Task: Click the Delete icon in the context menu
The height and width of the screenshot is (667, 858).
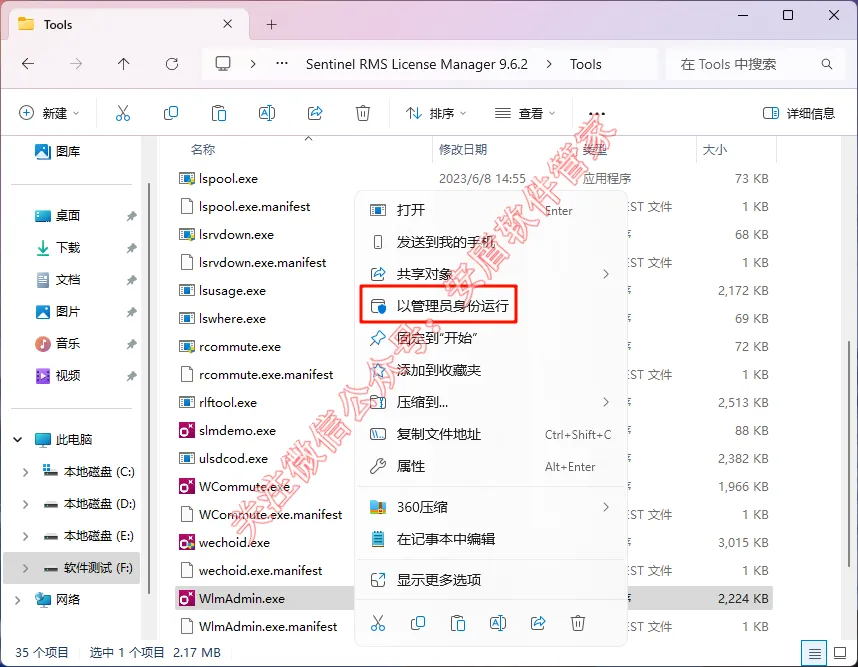Action: (578, 623)
